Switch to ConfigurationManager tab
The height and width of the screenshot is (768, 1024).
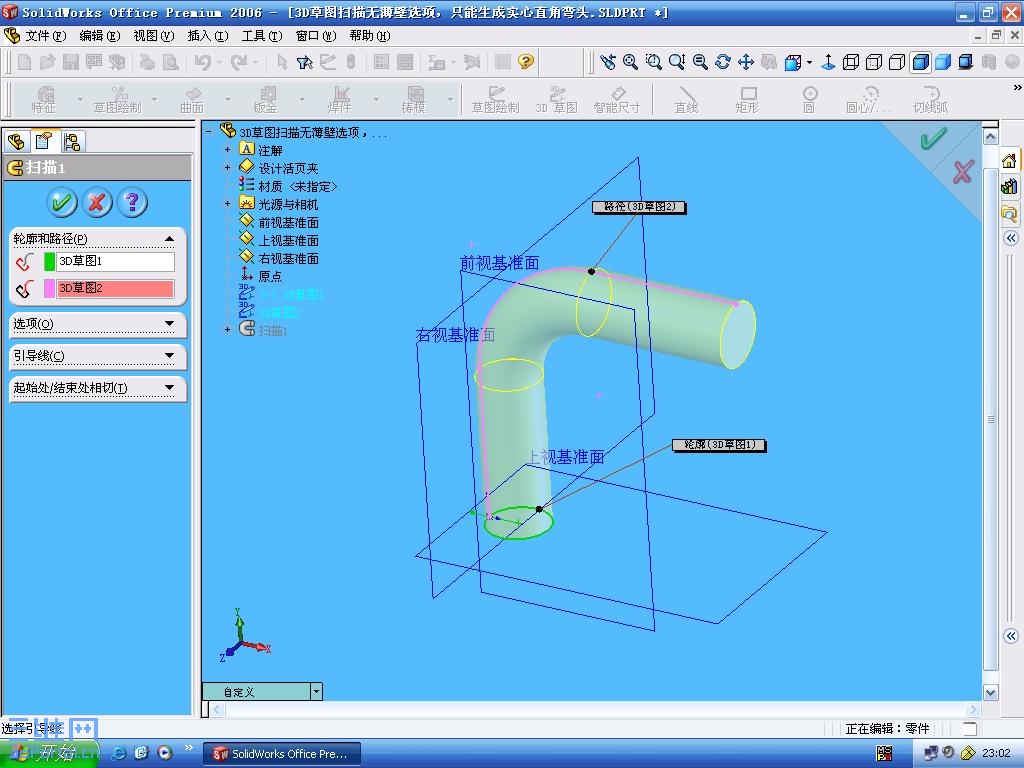pyautogui.click(x=72, y=142)
